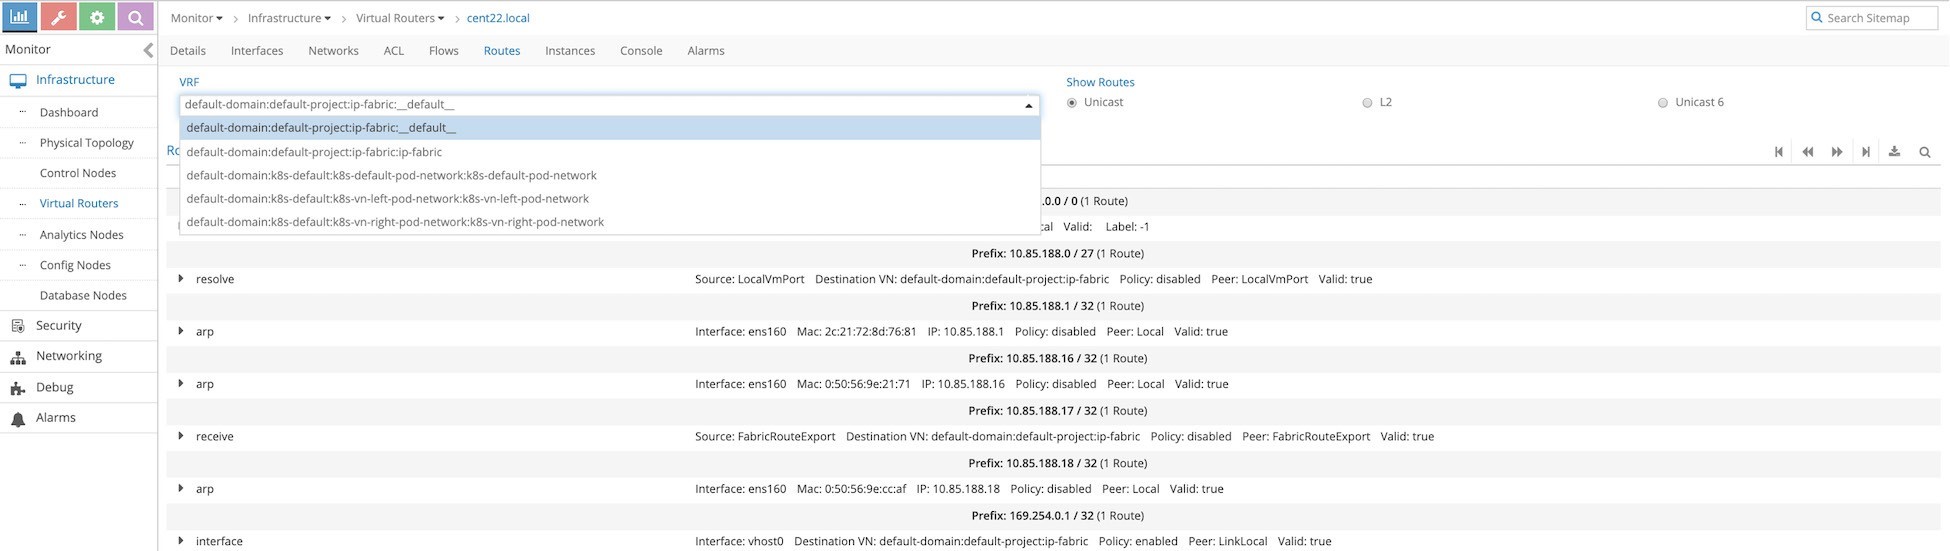
Task: Switch to the Alarms tab
Action: (706, 51)
